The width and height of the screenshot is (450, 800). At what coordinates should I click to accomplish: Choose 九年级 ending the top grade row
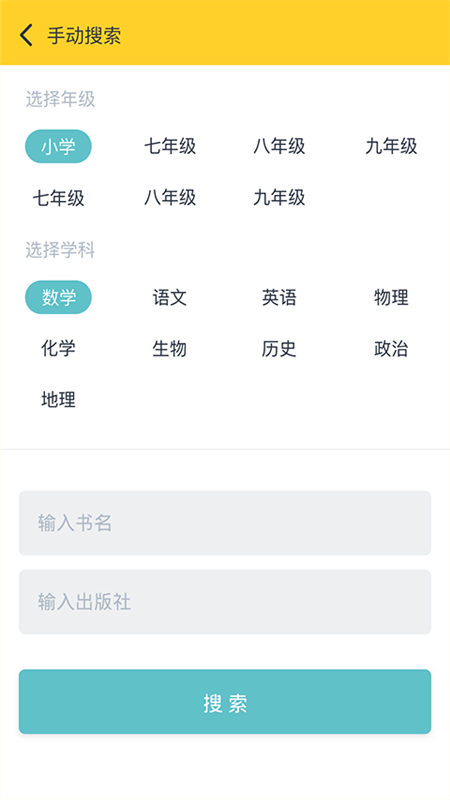391,146
